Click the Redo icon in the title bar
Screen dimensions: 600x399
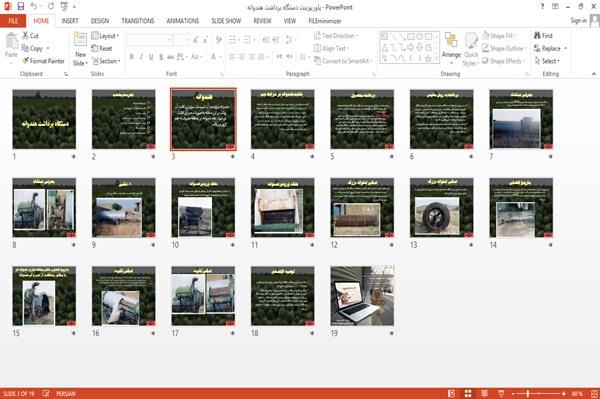51,7
